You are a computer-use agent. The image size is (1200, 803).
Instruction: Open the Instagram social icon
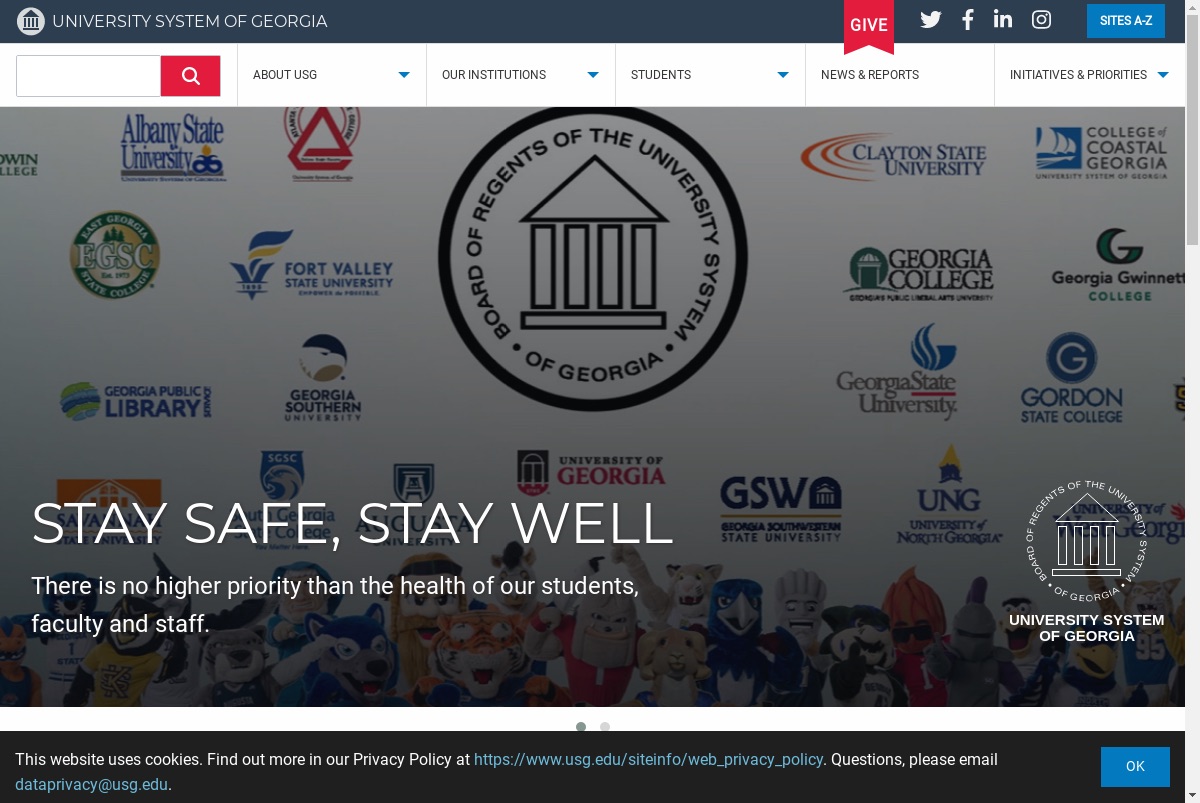point(1041,20)
